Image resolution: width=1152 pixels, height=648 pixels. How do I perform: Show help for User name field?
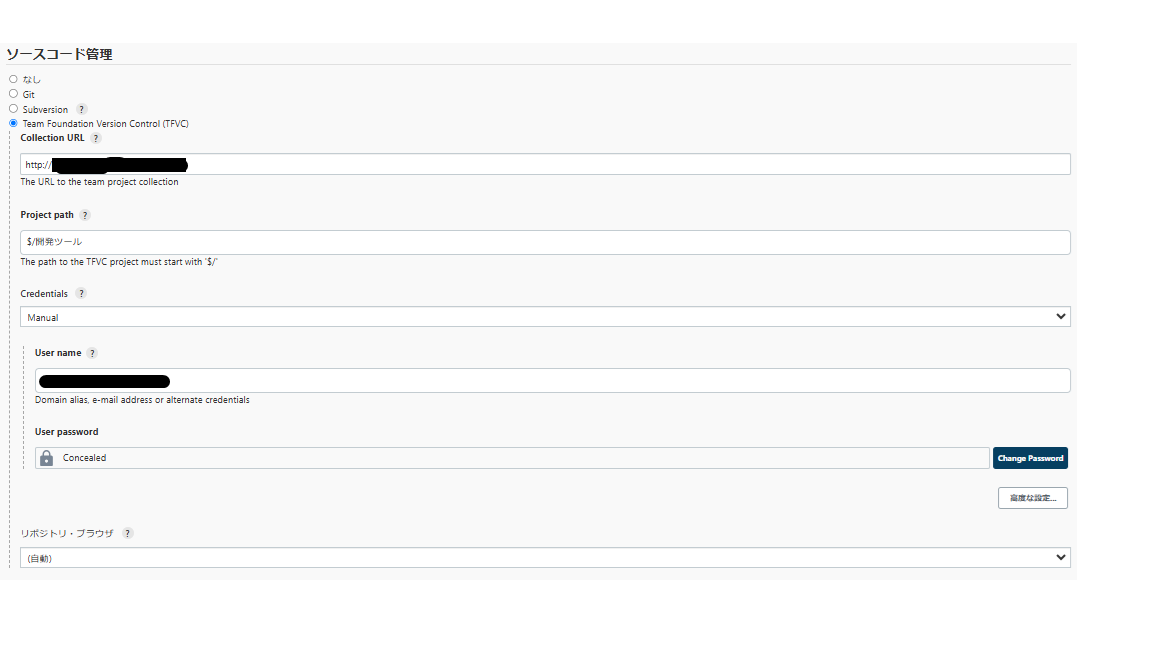[x=92, y=353]
